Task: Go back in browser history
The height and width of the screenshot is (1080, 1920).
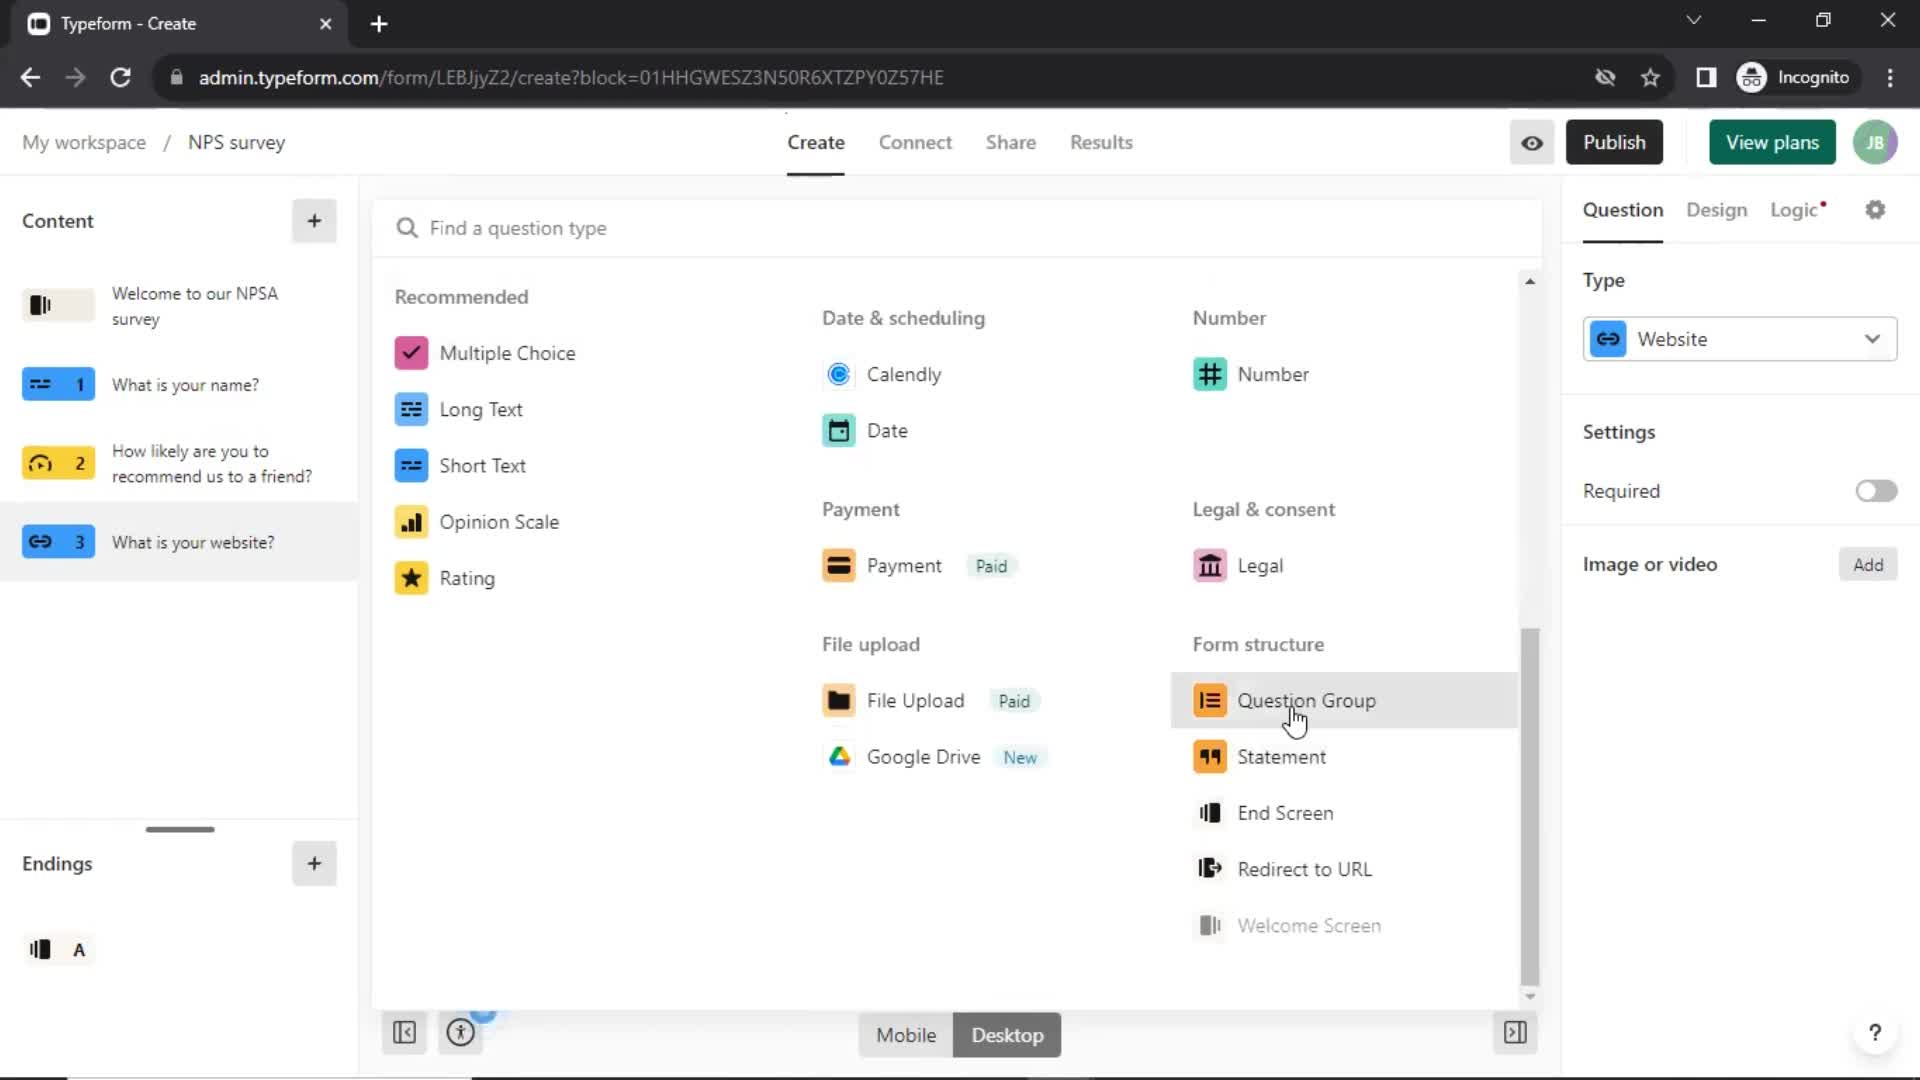Action: tap(30, 77)
